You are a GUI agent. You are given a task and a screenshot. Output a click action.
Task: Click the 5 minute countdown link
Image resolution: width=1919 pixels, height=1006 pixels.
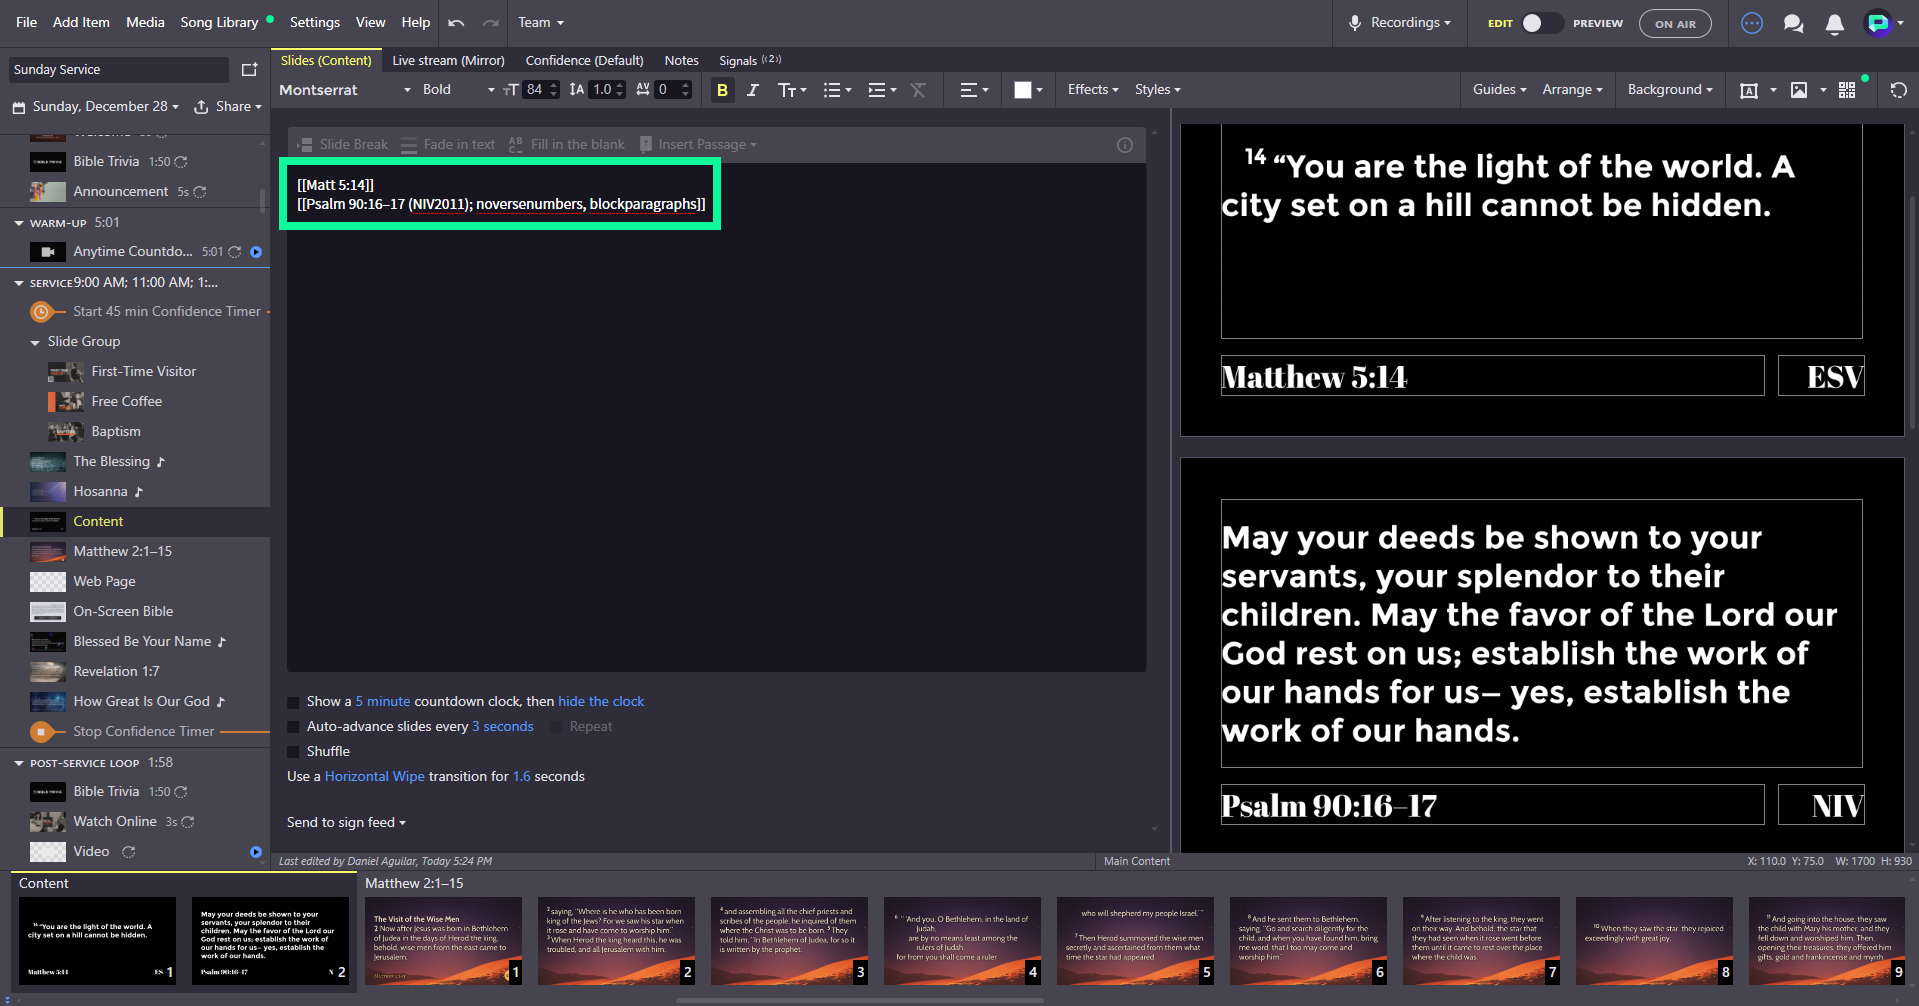pyautogui.click(x=383, y=702)
